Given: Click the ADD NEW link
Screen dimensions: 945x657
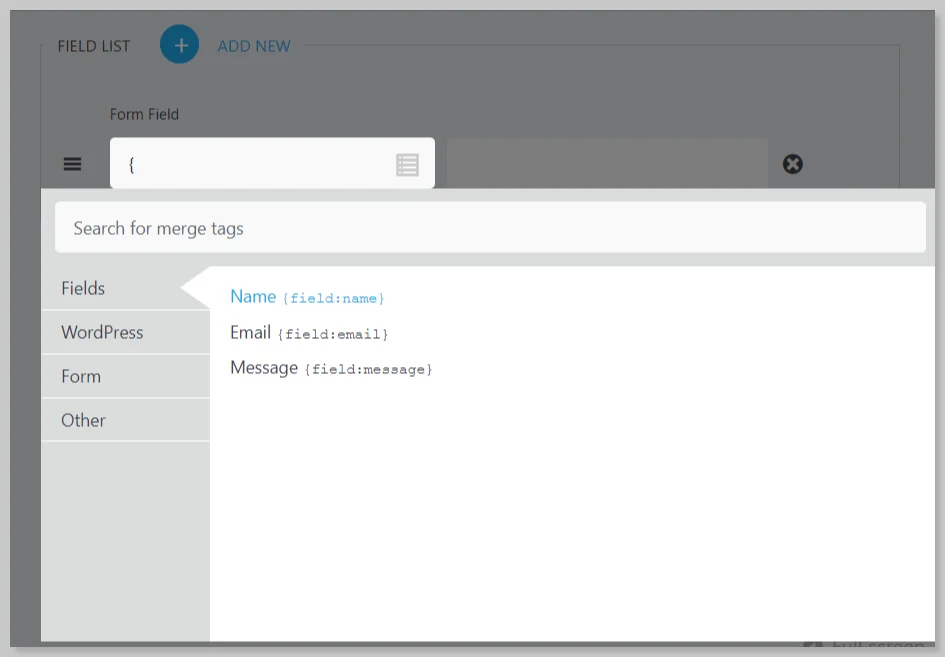Looking at the screenshot, I should click(x=254, y=46).
